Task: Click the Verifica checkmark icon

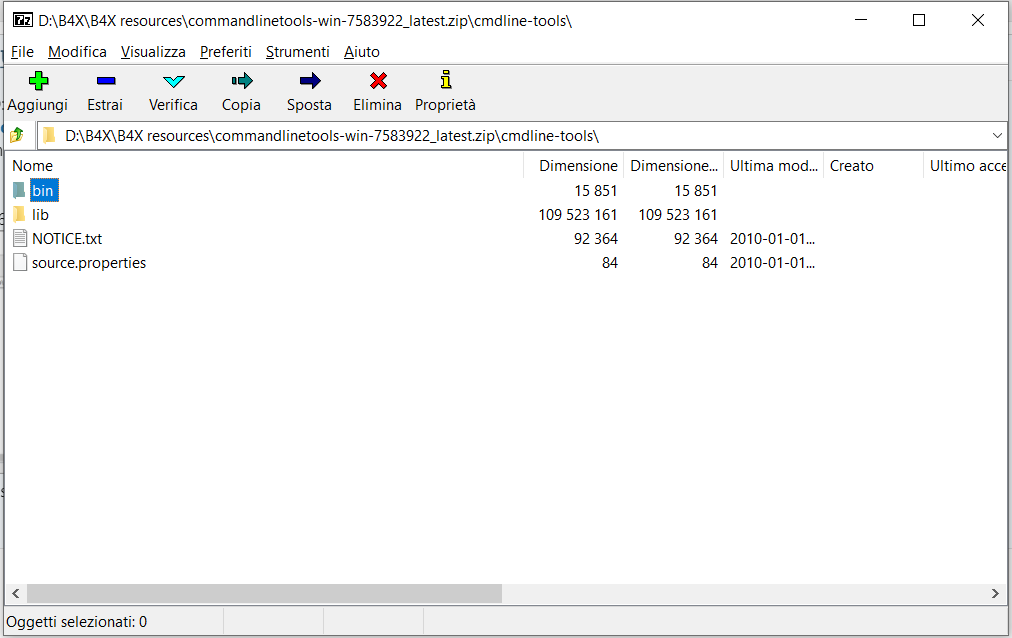Action: click(x=174, y=81)
